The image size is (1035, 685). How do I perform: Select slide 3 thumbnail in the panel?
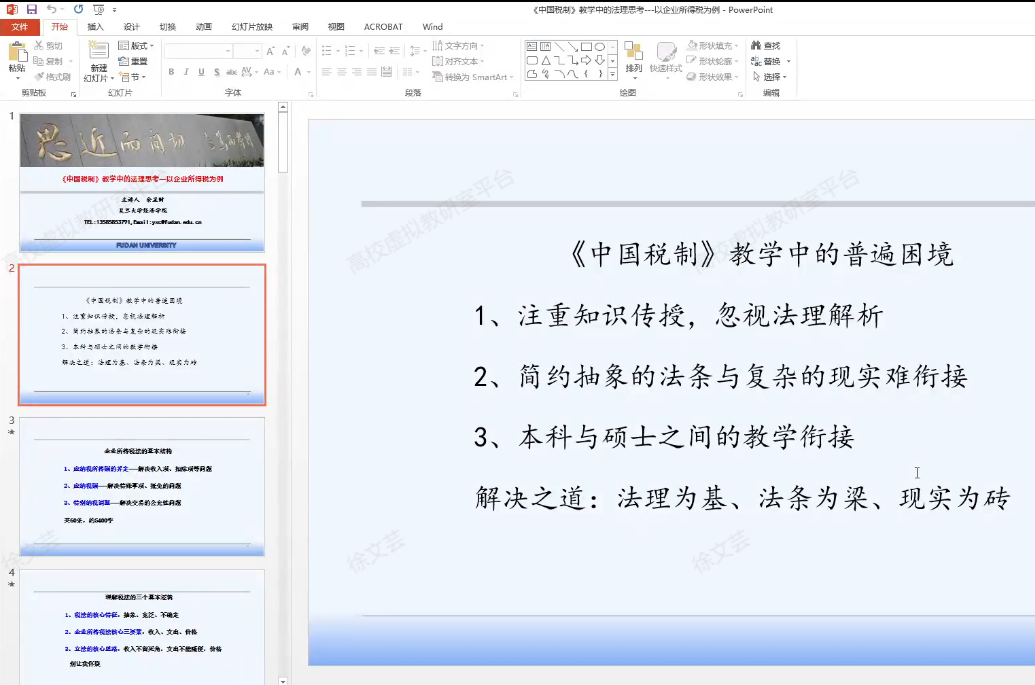coord(142,486)
